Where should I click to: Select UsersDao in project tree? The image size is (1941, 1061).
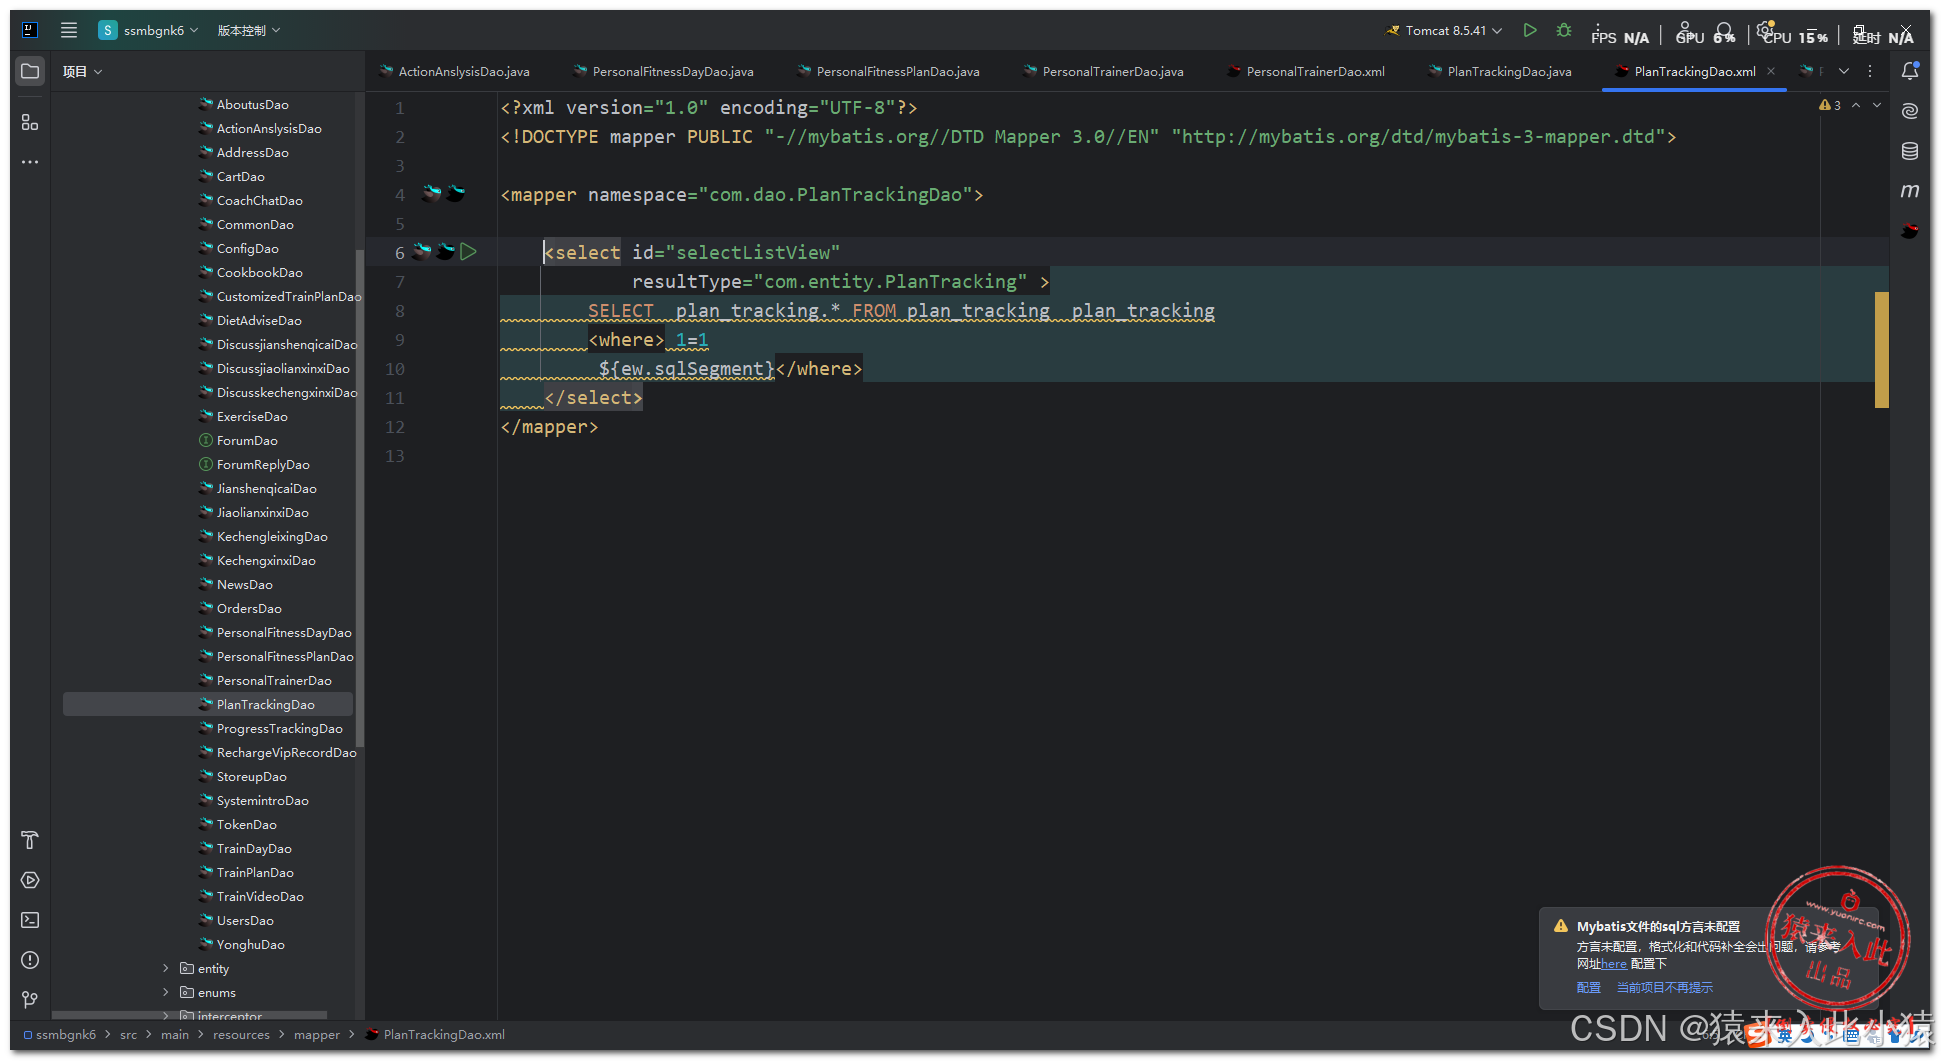[245, 920]
